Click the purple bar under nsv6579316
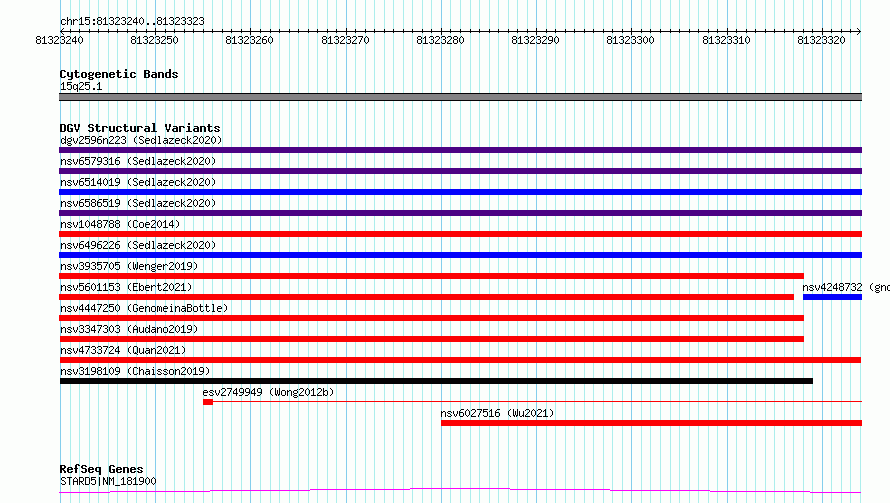Screen dimensions: 890x503 coord(460,171)
